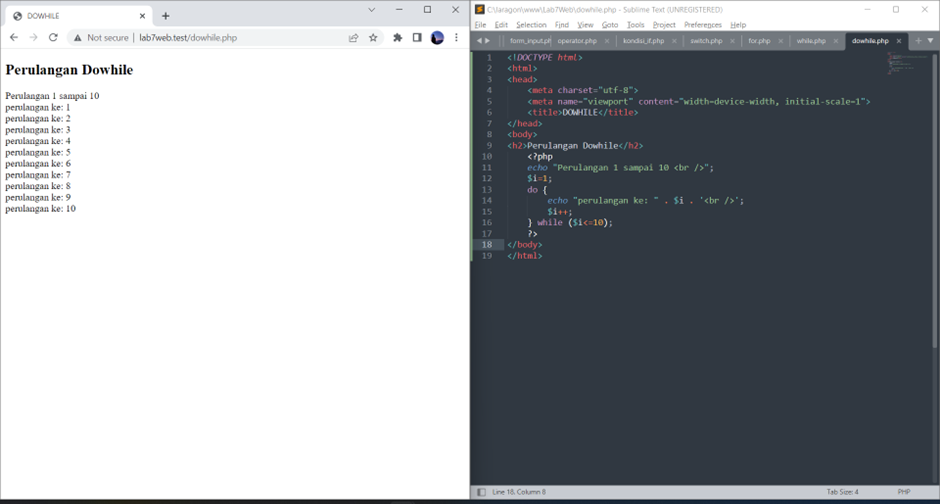Click the title DOWHILE code line
This screenshot has height=504, width=940.
tap(583, 112)
